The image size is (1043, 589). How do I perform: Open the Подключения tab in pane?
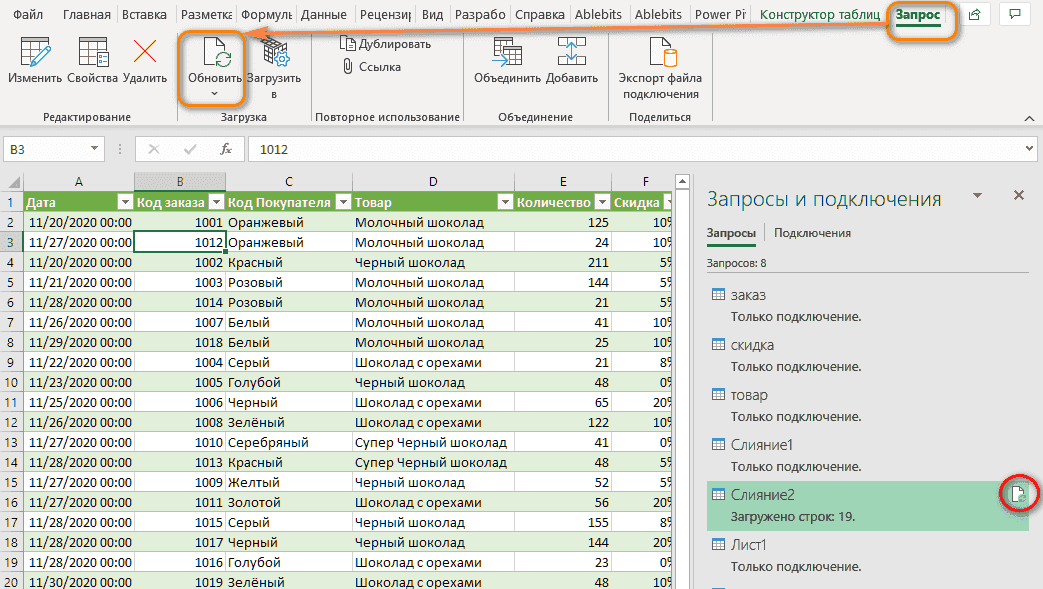(x=812, y=233)
